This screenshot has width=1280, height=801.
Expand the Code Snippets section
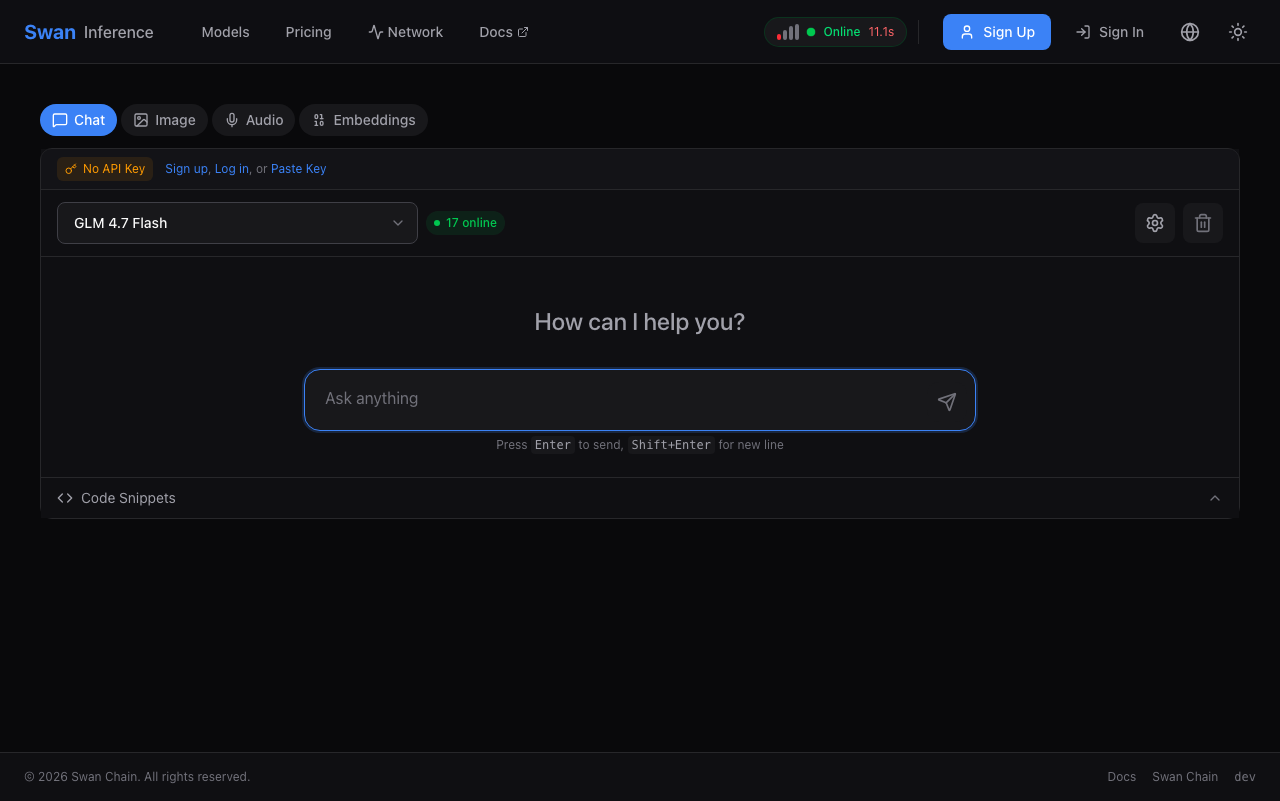(640, 498)
